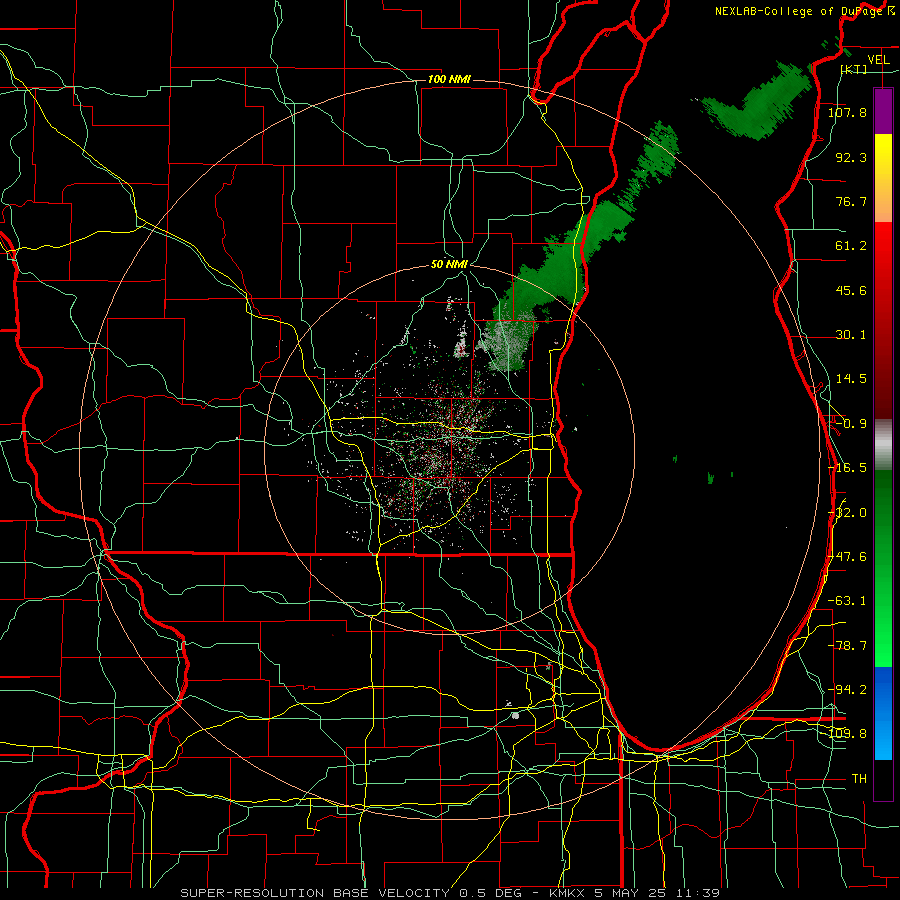Click the [KT] units label
900x900 pixels.
point(853,69)
